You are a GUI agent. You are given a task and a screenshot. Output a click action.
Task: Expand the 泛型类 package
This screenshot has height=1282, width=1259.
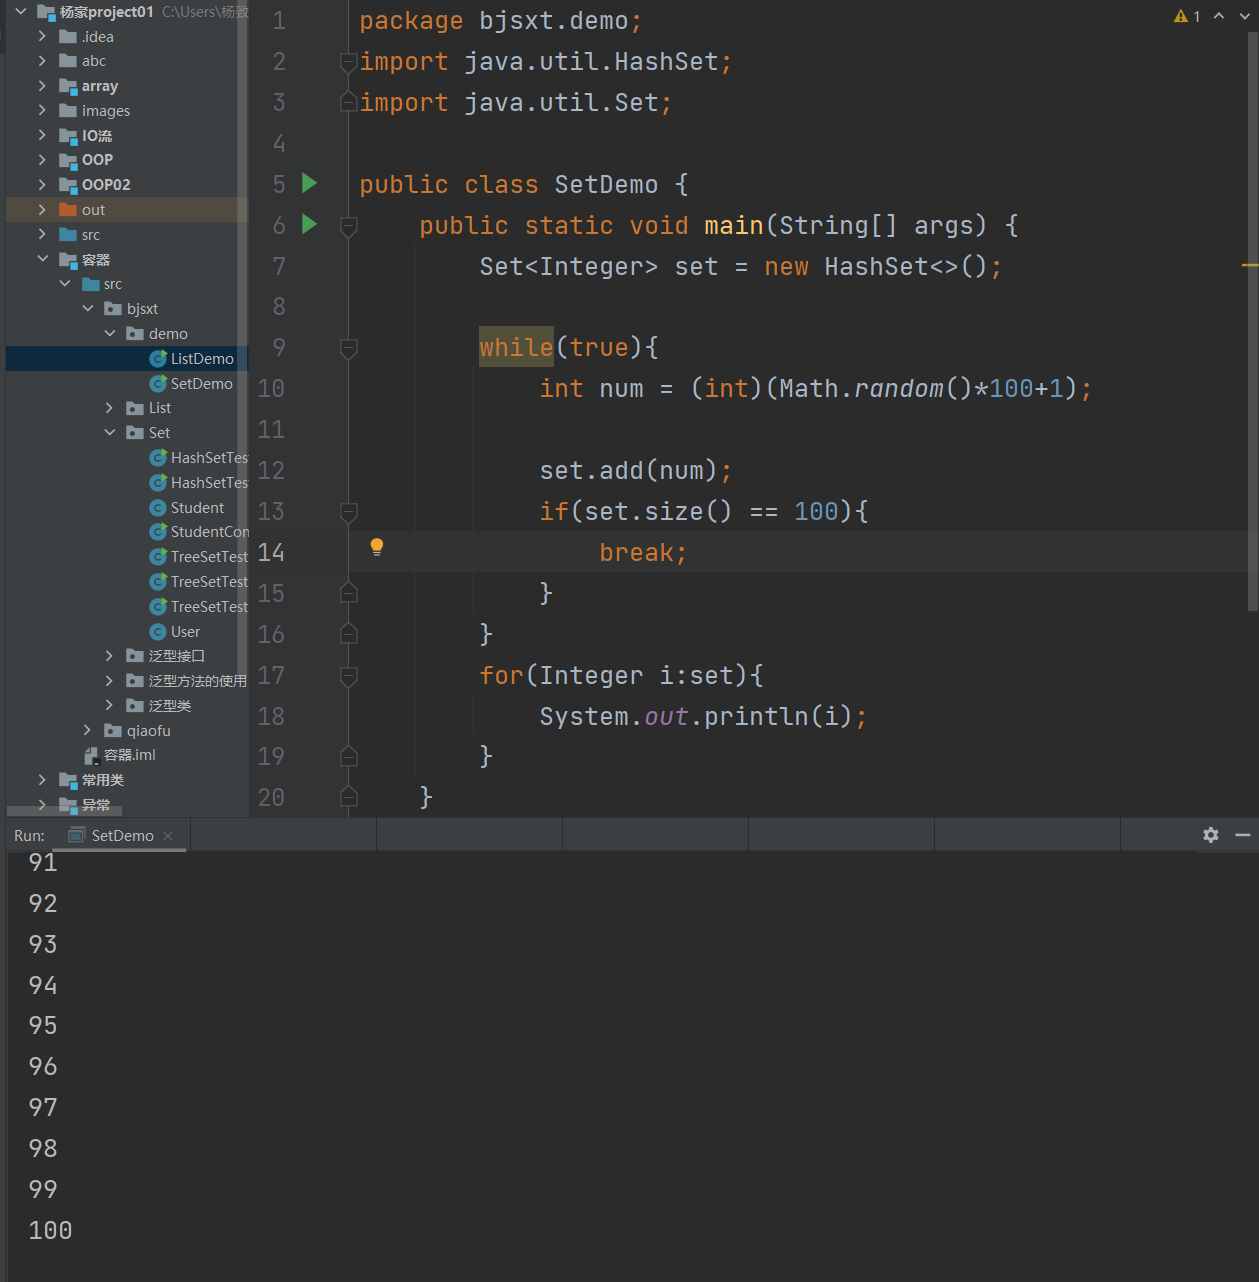(x=110, y=705)
